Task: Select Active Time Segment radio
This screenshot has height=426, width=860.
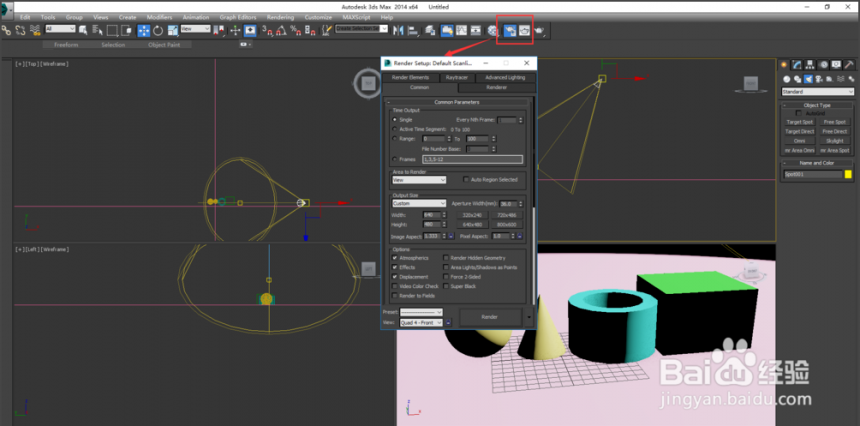Action: pos(394,129)
